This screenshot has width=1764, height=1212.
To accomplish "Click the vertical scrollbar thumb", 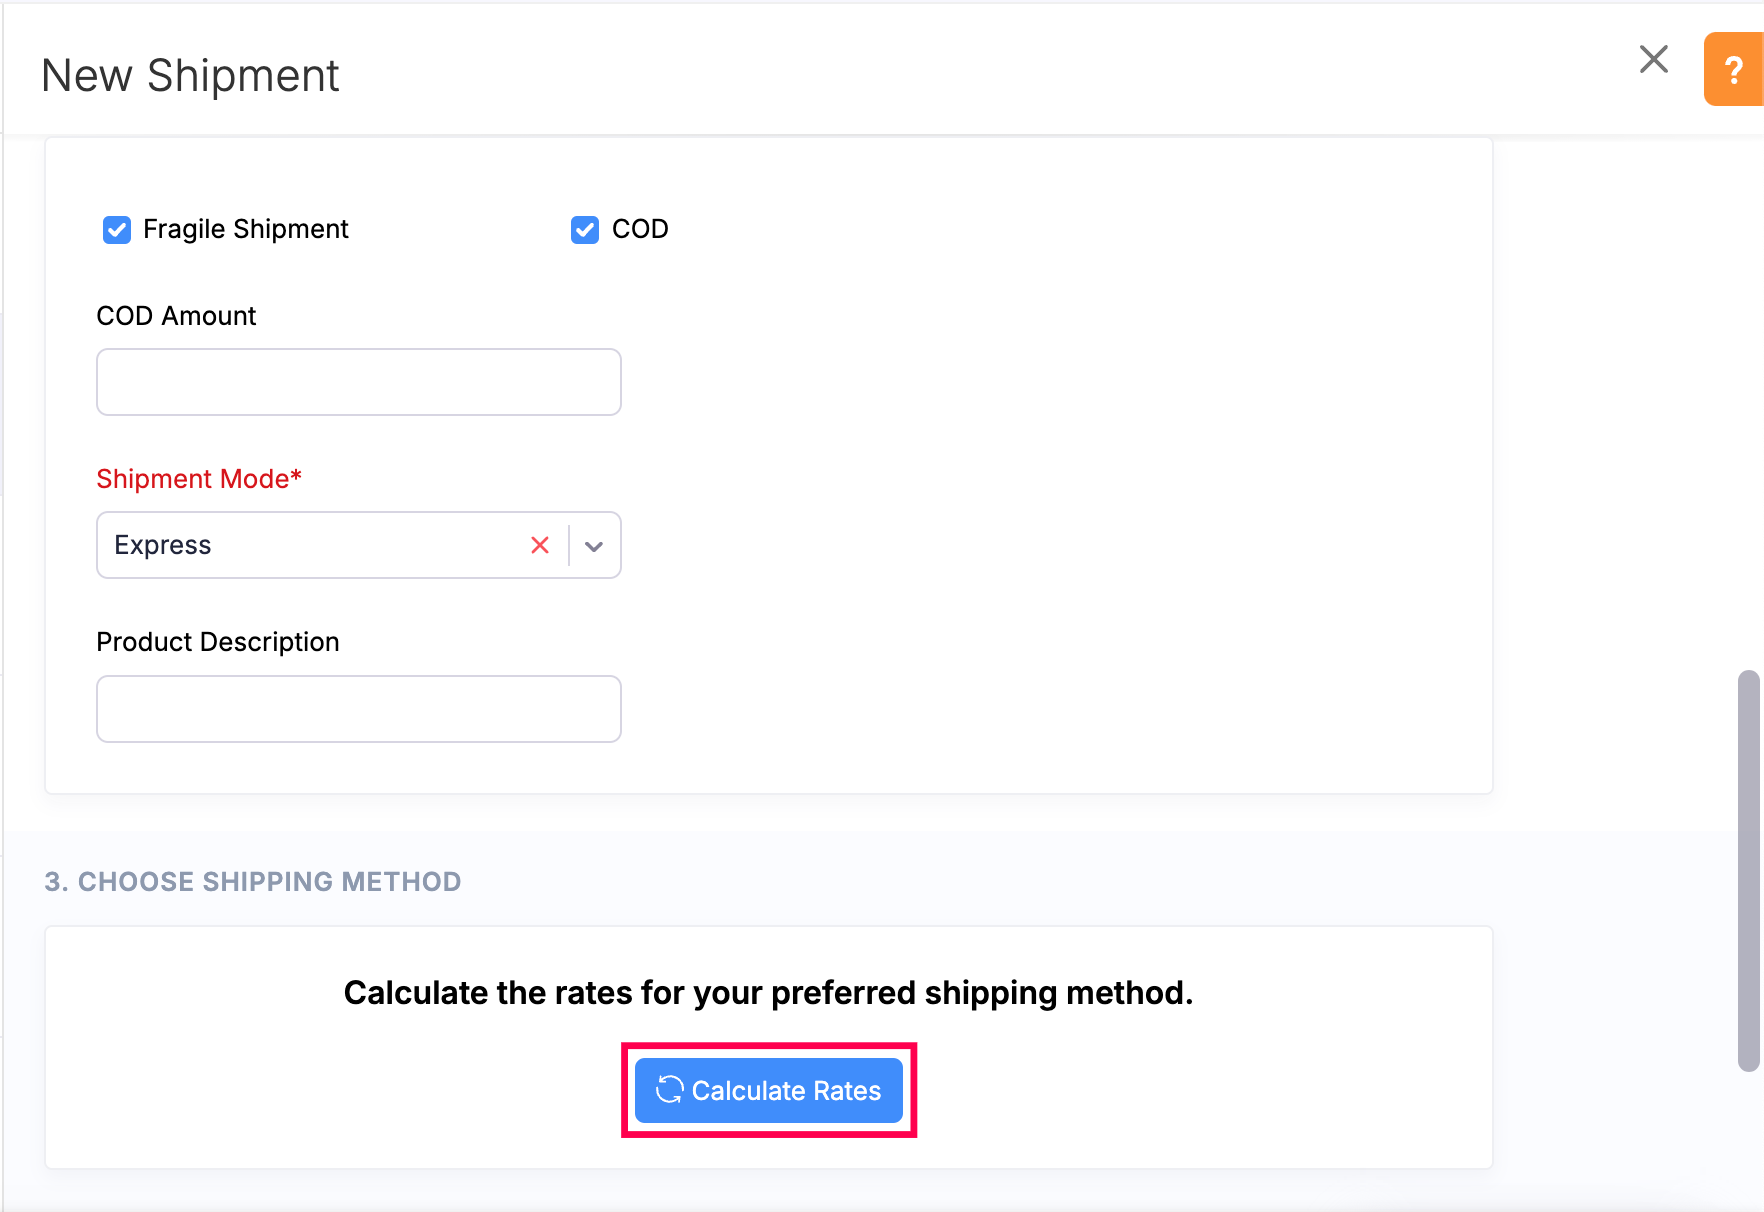I will 1748,870.
